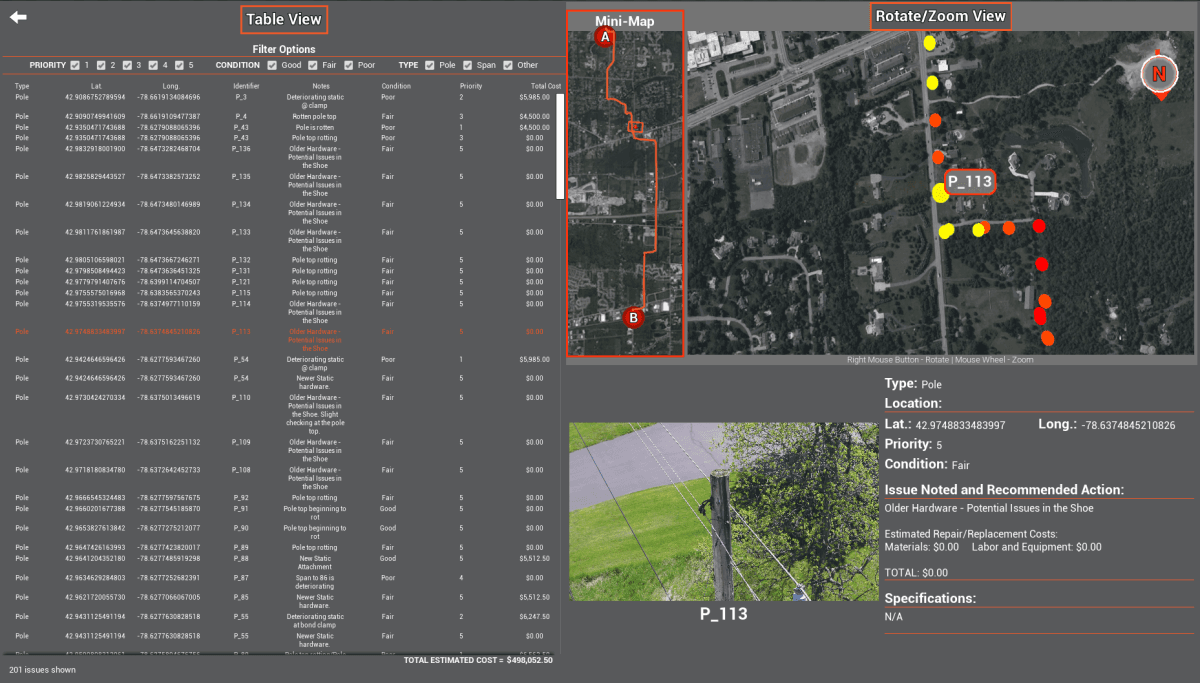Click the yellow pole dot beside the P_113 label
This screenshot has width=1200, height=683.
coord(940,192)
